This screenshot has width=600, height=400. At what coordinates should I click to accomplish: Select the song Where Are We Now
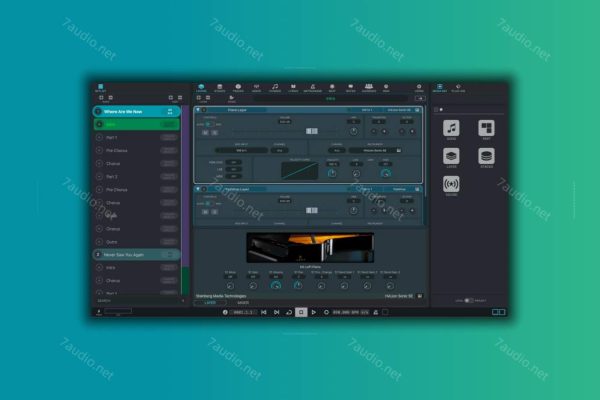click(x=136, y=111)
